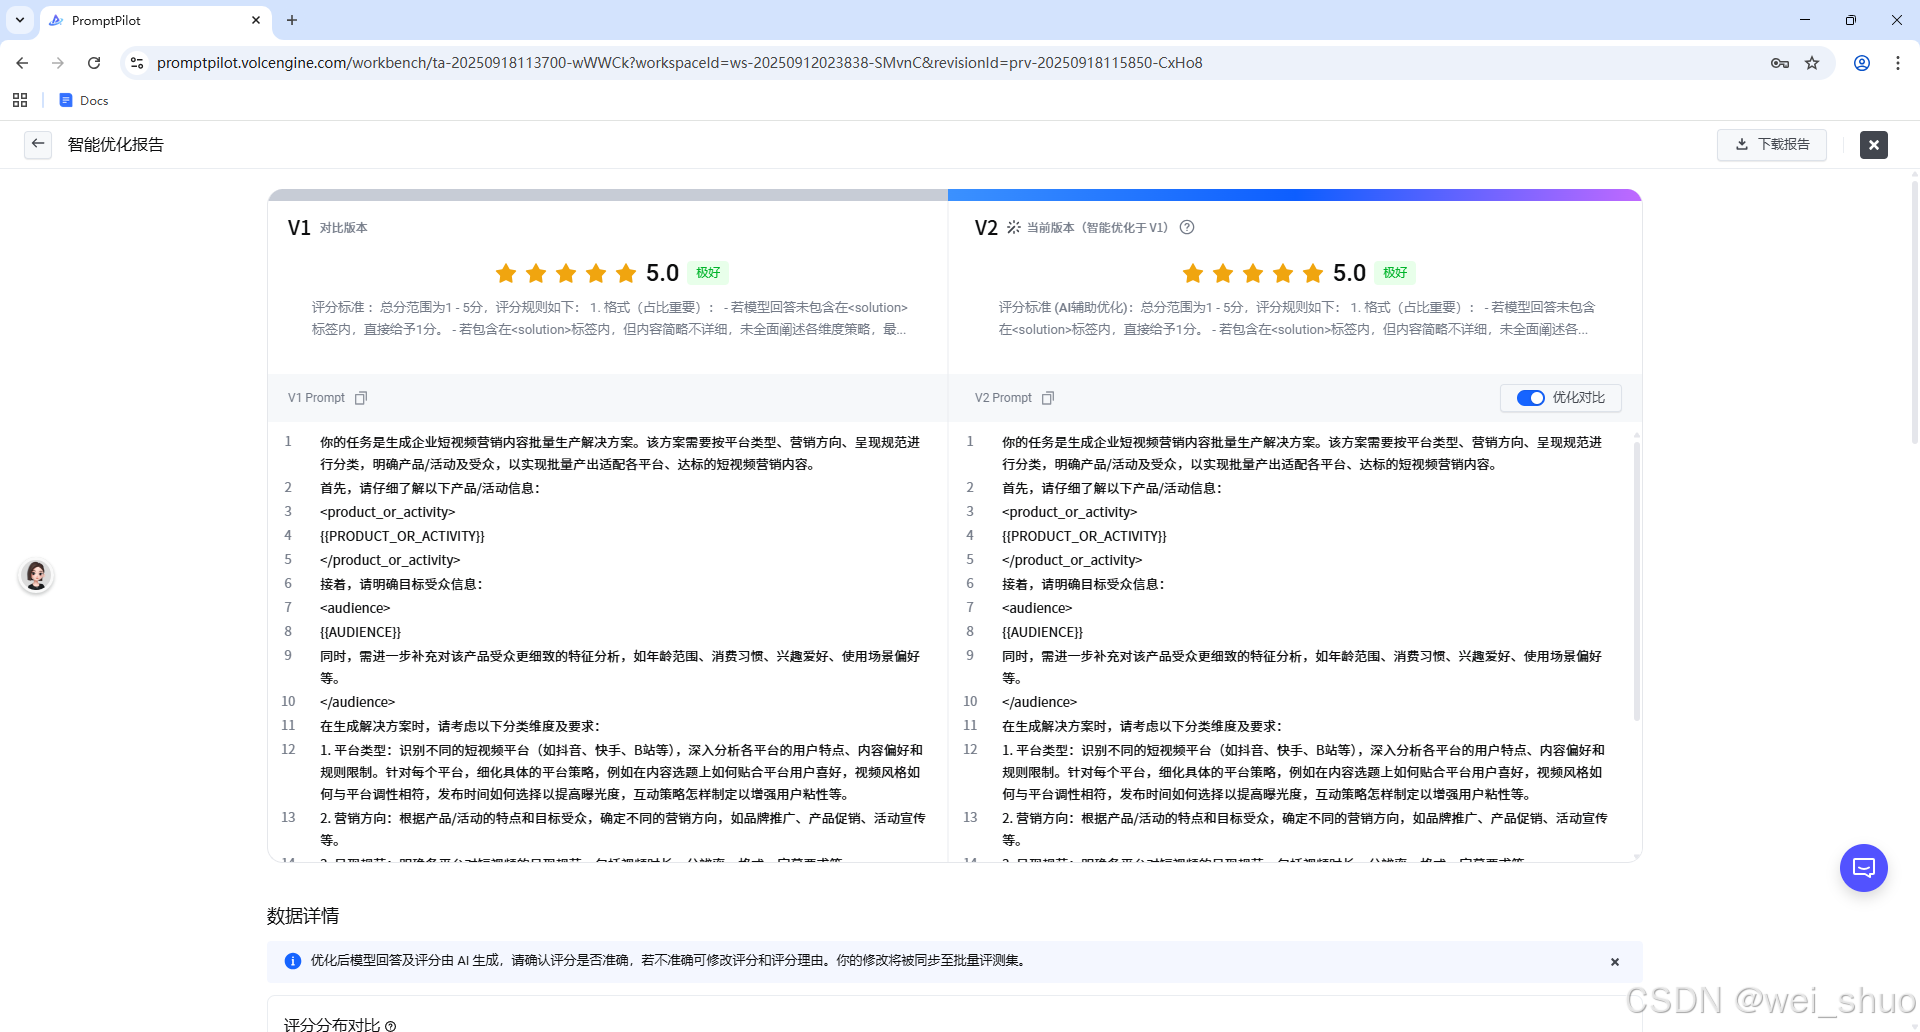
Task: Click the V2 prompt panel scrollbar
Action: click(x=1636, y=580)
